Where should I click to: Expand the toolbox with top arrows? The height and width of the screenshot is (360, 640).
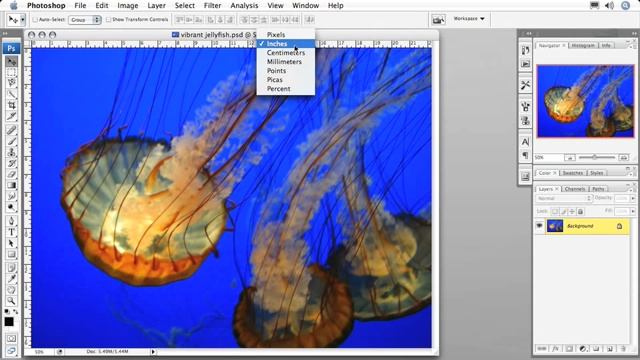6,33
